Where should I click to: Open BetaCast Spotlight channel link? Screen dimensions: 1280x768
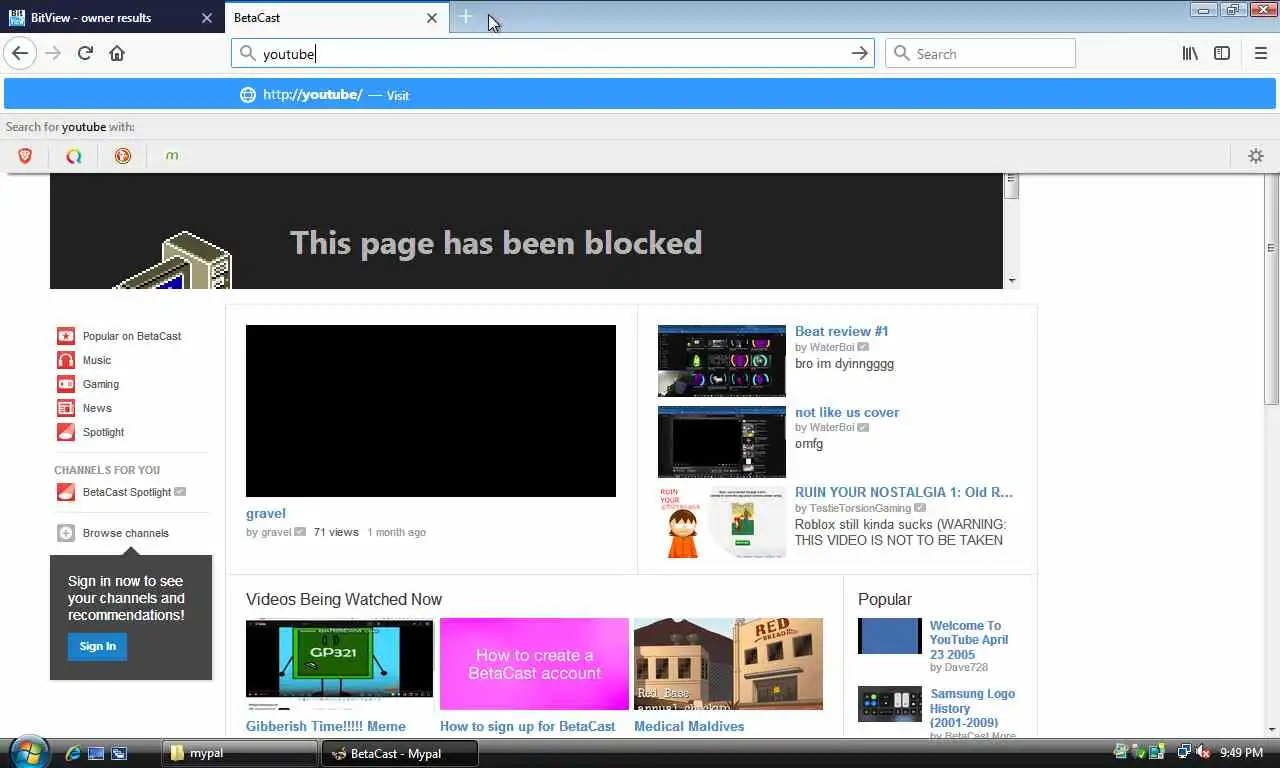pos(127,492)
